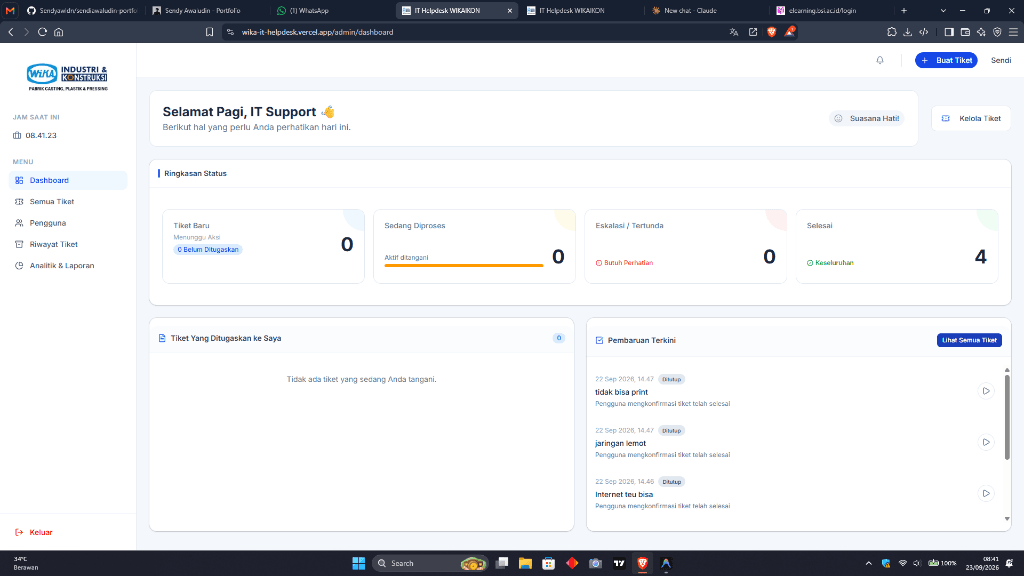1024x576 pixels.
Task: Open the Brave wallet icon
Action: pos(965,32)
